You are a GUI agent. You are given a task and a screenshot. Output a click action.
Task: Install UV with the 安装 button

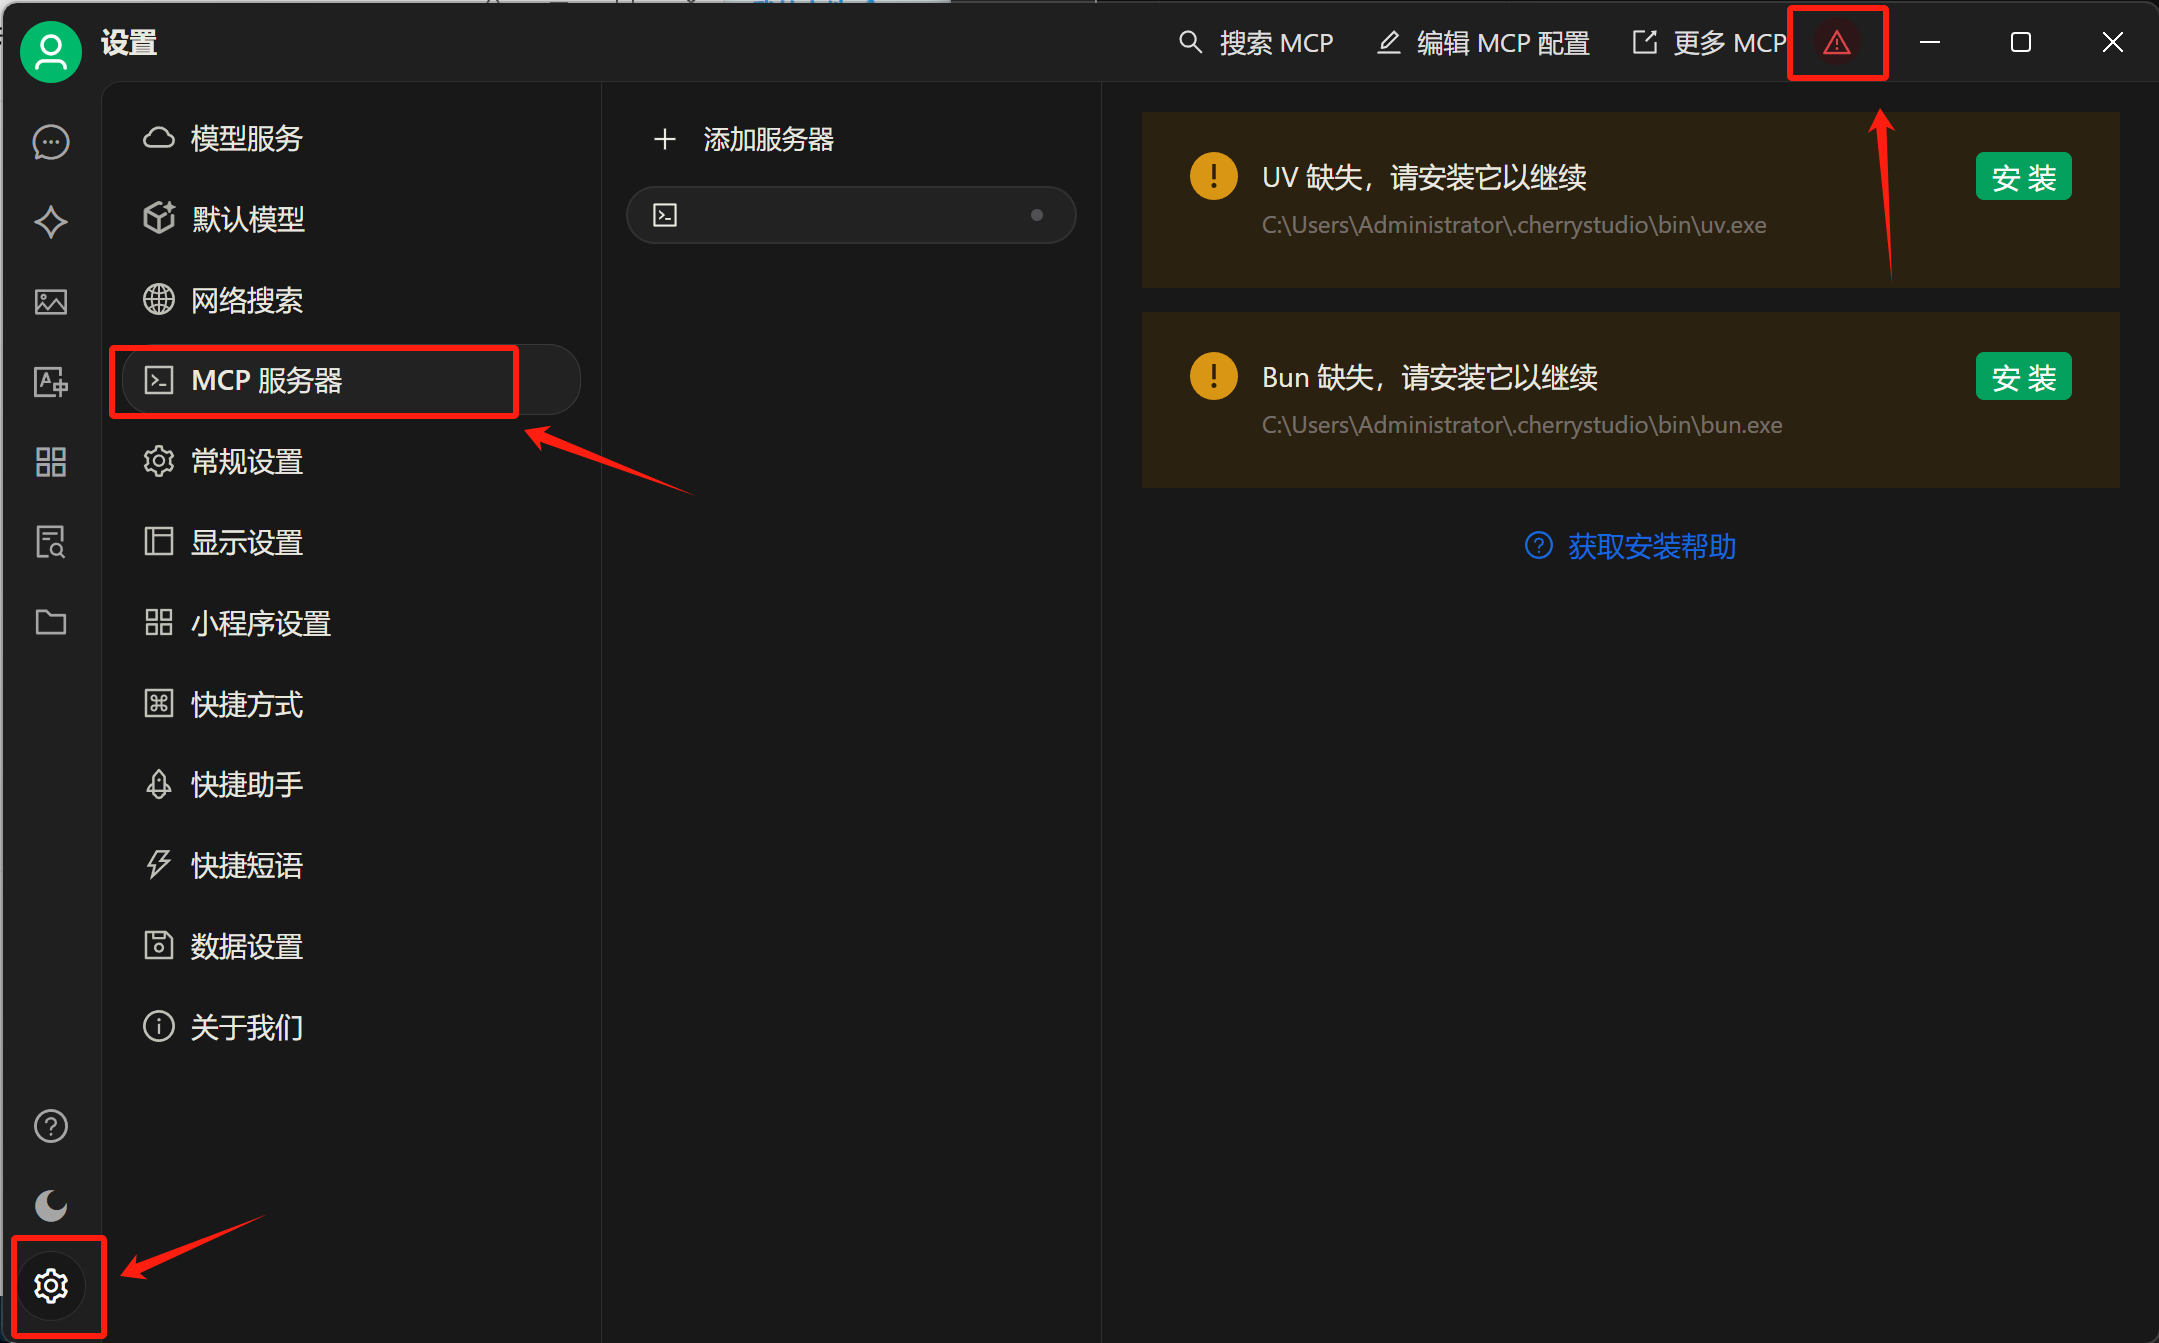click(2023, 177)
